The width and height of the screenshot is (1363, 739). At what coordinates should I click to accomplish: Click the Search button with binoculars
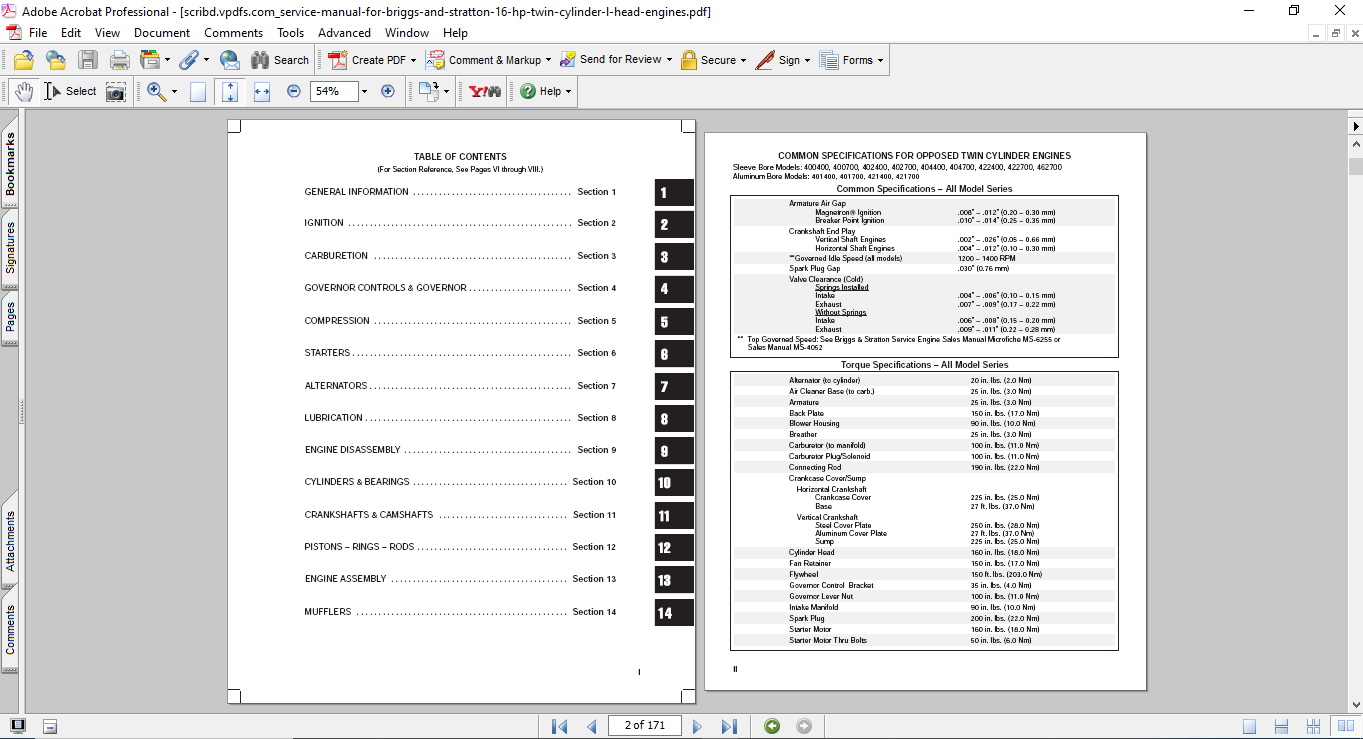click(x=280, y=60)
